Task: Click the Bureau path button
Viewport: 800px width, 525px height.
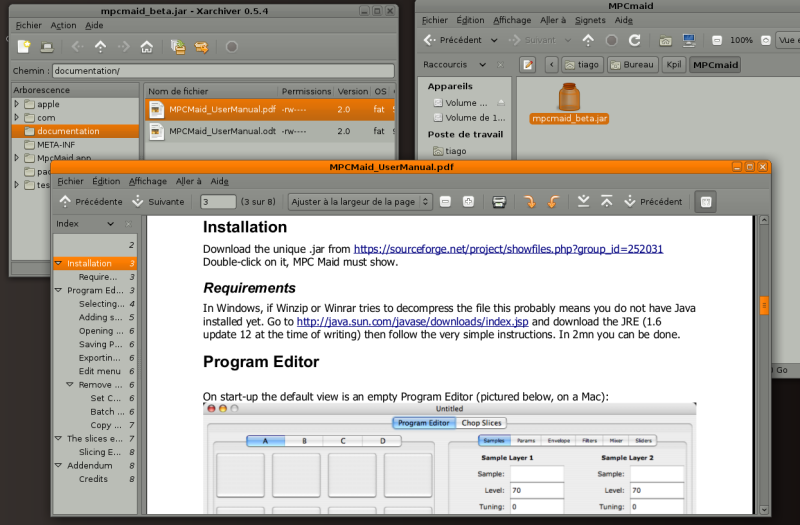Action: (632, 65)
